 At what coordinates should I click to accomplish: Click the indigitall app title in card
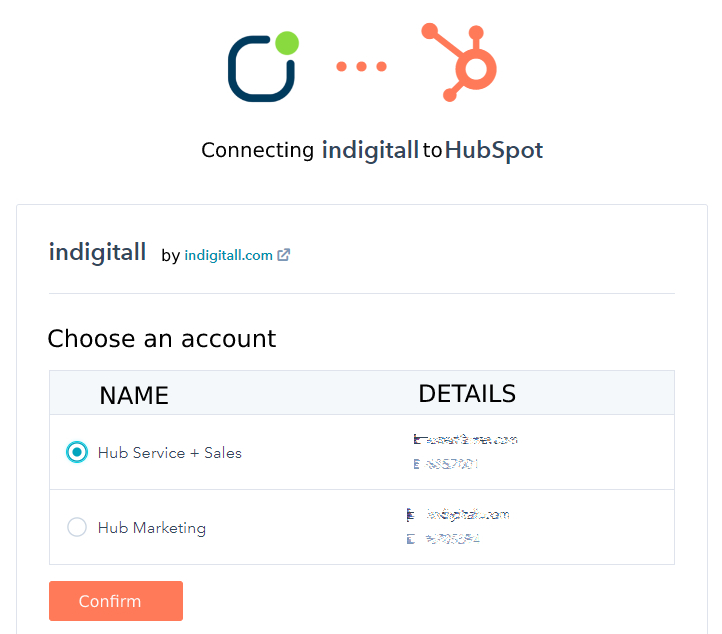[x=98, y=252]
